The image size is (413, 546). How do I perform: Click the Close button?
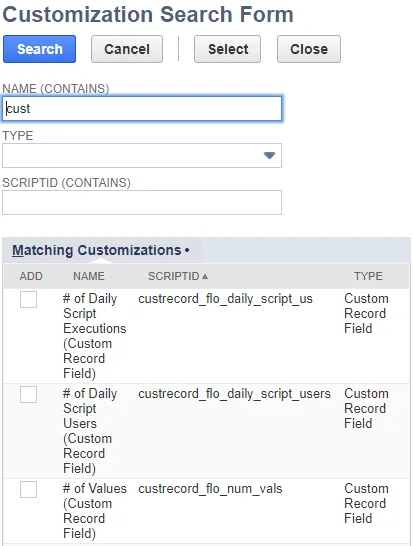point(309,49)
